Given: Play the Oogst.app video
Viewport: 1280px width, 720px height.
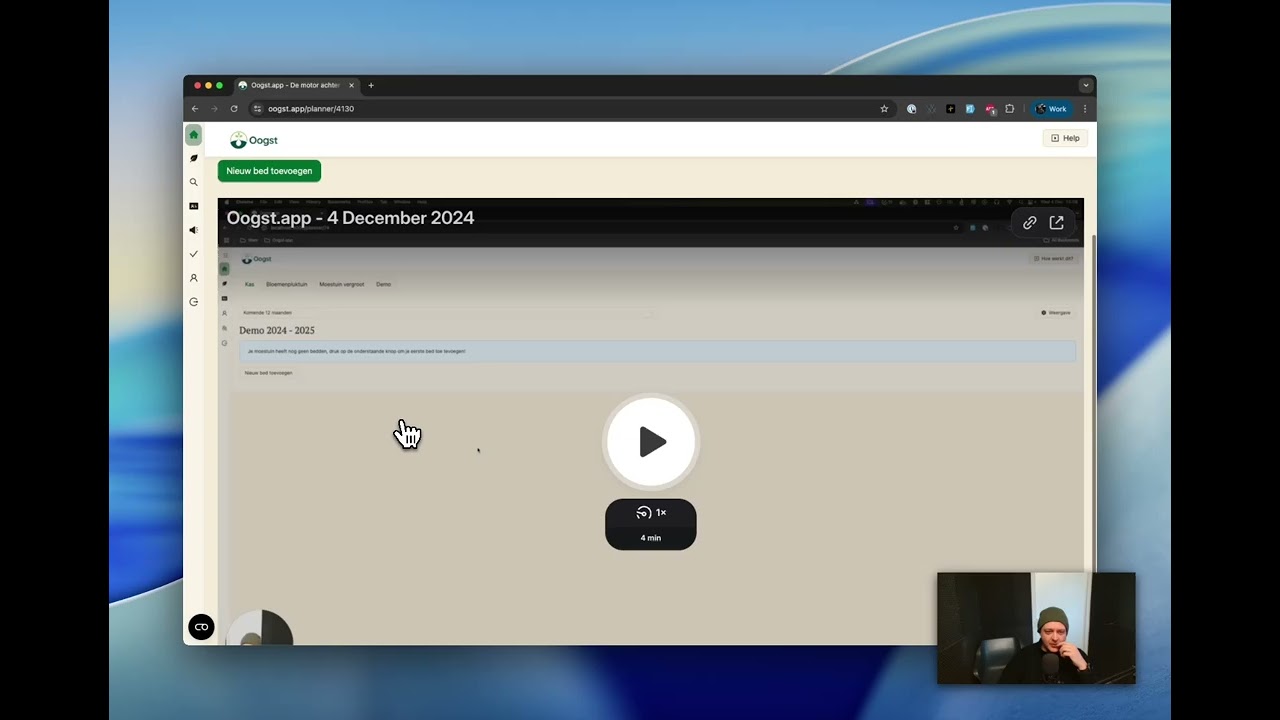Looking at the screenshot, I should pos(651,442).
